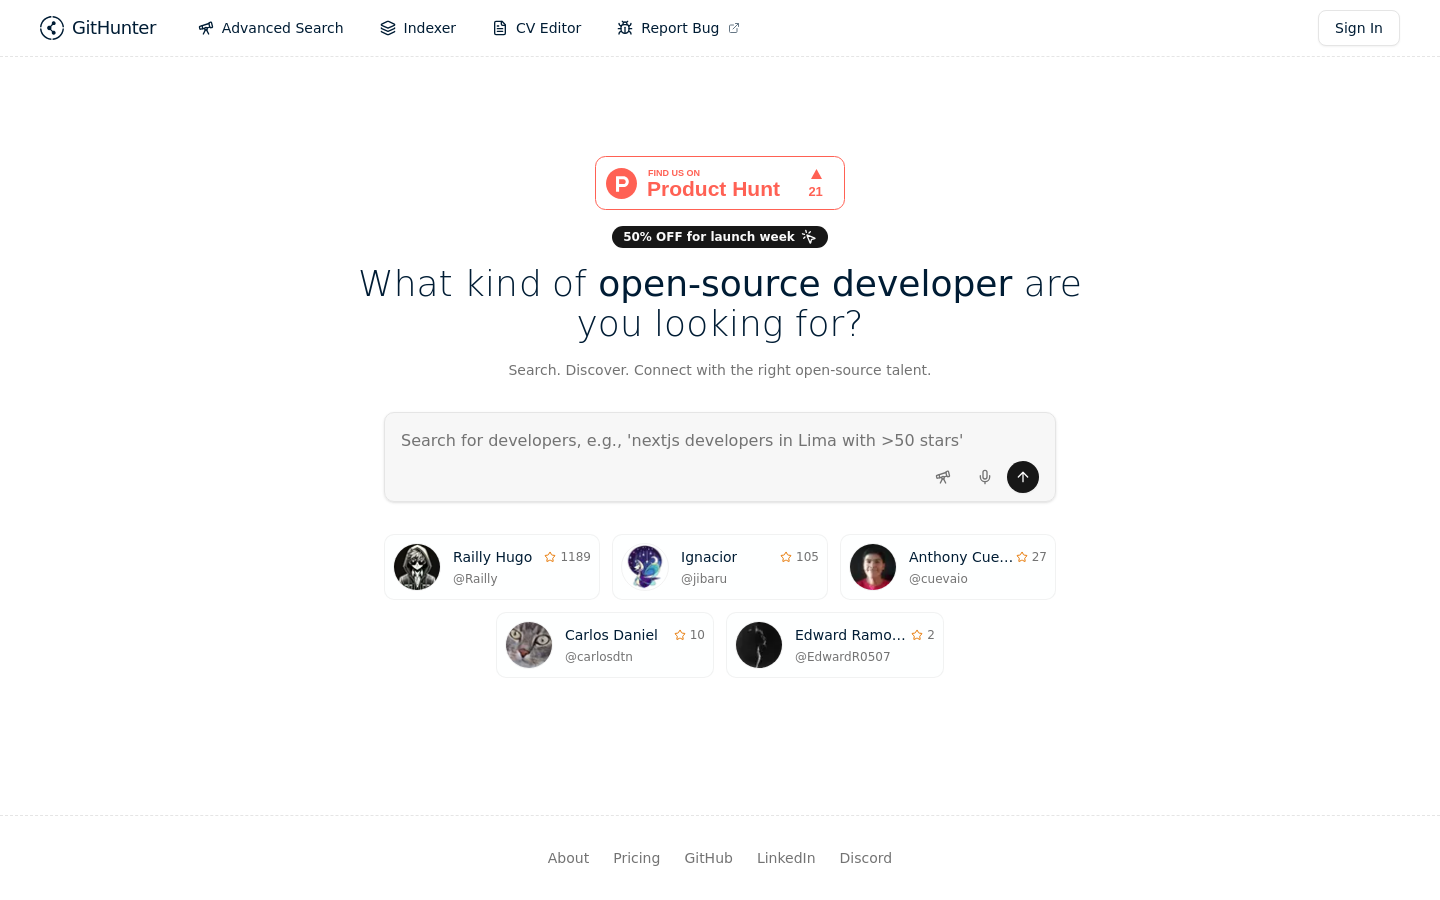
Task: Click the @EdwardR0507 username text
Action: 842,657
